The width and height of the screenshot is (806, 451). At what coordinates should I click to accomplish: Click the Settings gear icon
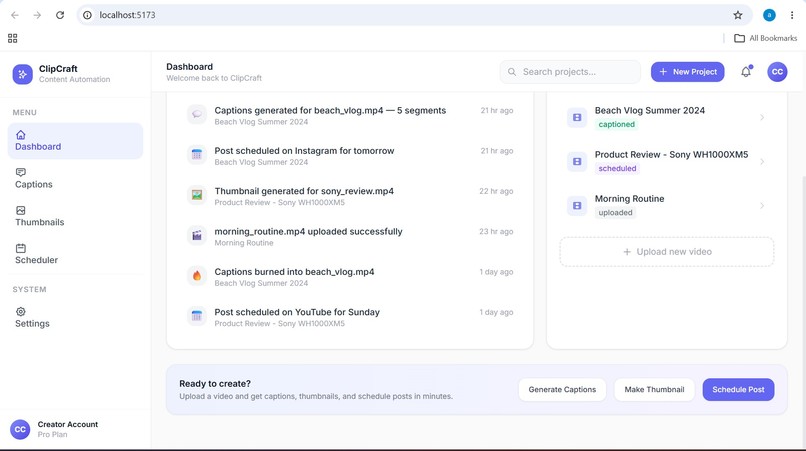21,312
